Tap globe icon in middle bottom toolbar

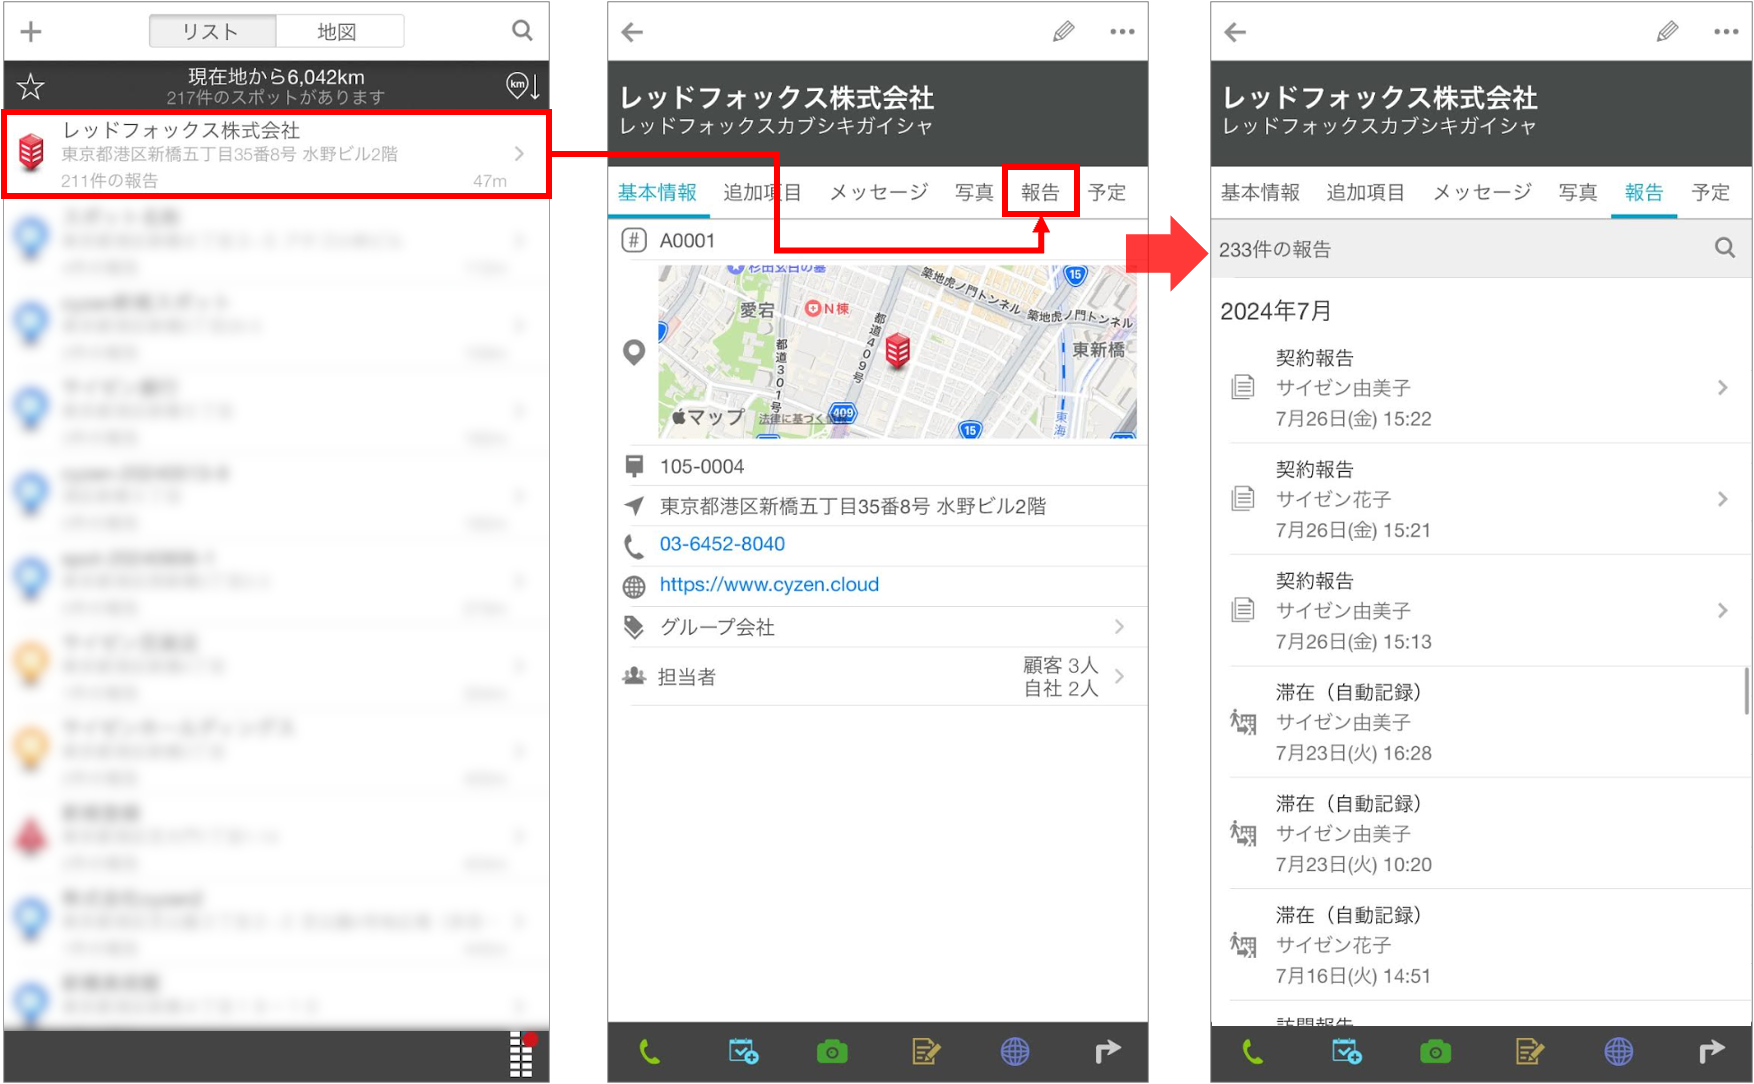(1015, 1052)
